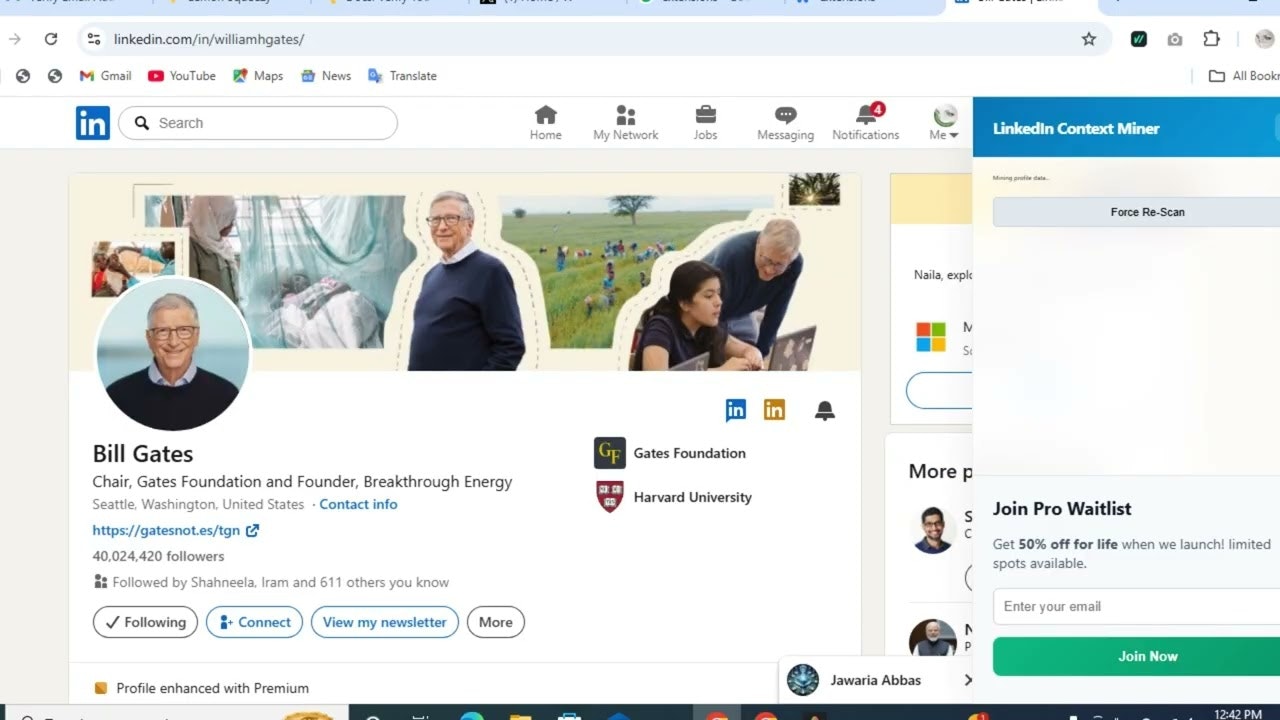Open the YouTube bookmark
This screenshot has width=1280, height=720.
coord(182,76)
